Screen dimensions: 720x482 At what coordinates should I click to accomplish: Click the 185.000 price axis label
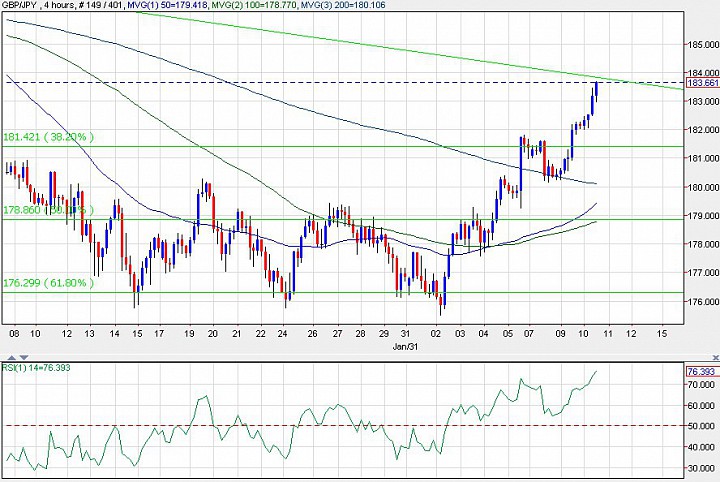(703, 45)
